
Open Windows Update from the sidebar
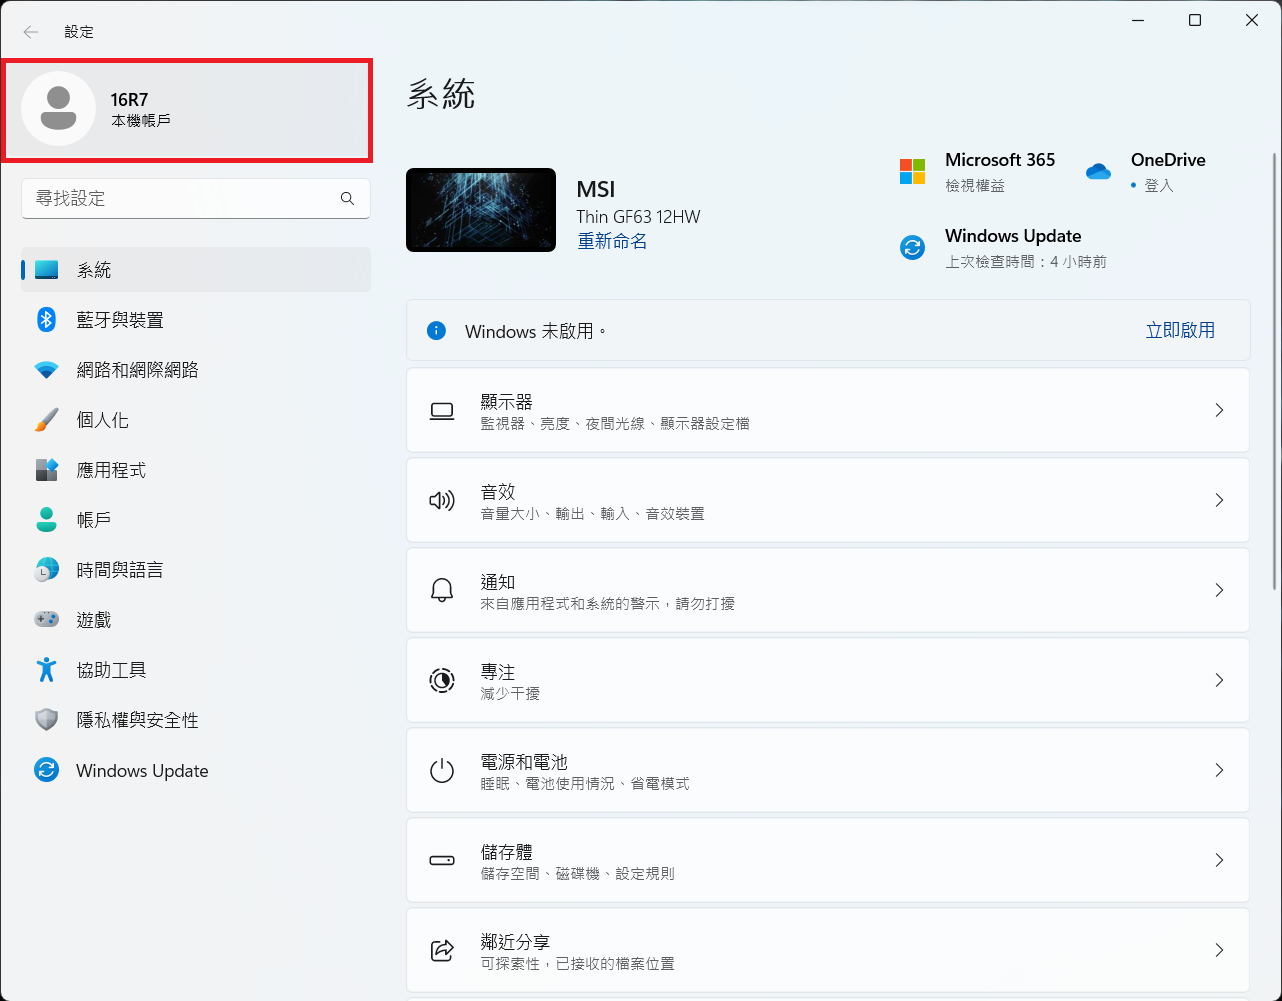[x=142, y=771]
